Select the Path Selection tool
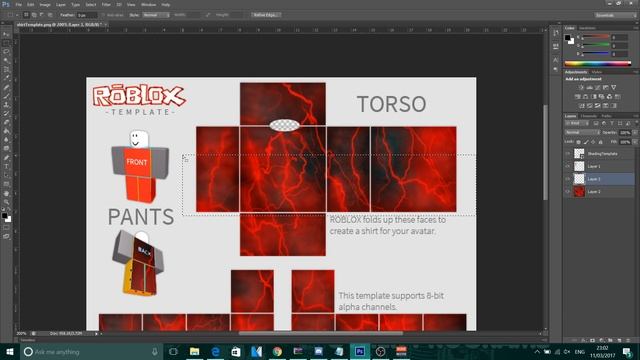The height and width of the screenshot is (360, 640). 6,176
